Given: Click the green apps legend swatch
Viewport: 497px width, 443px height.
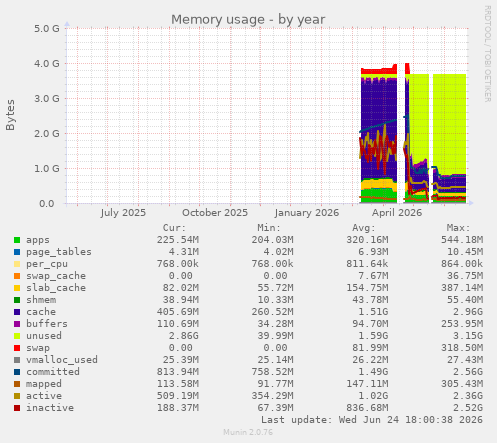Looking at the screenshot, I should tap(17, 240).
